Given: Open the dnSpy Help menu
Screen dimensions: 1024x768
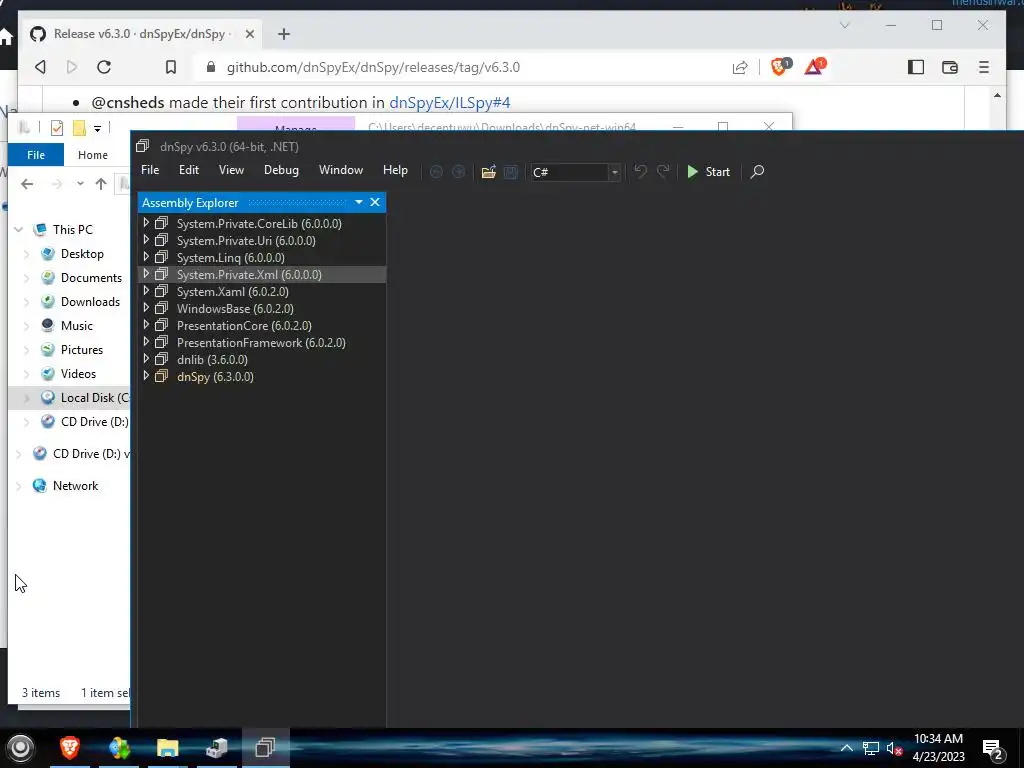Looking at the screenshot, I should [x=395, y=170].
